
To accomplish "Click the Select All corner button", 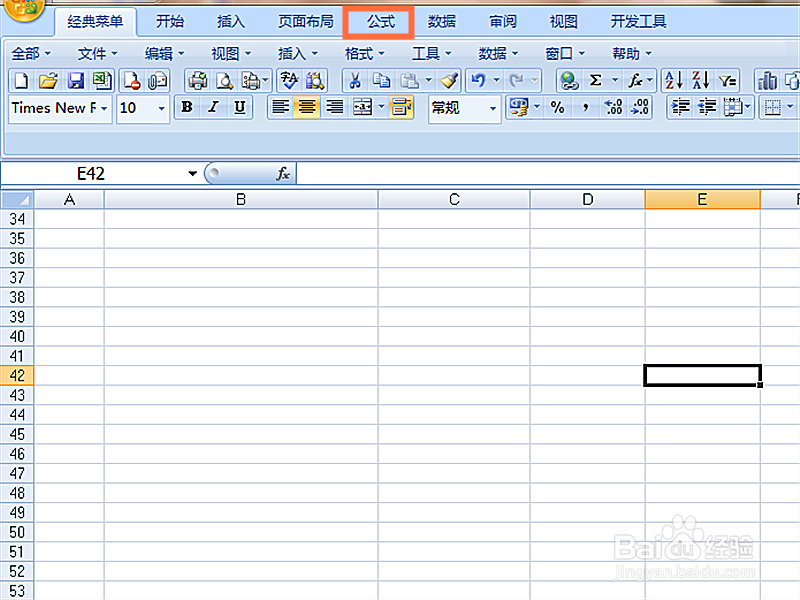I will tap(17, 199).
